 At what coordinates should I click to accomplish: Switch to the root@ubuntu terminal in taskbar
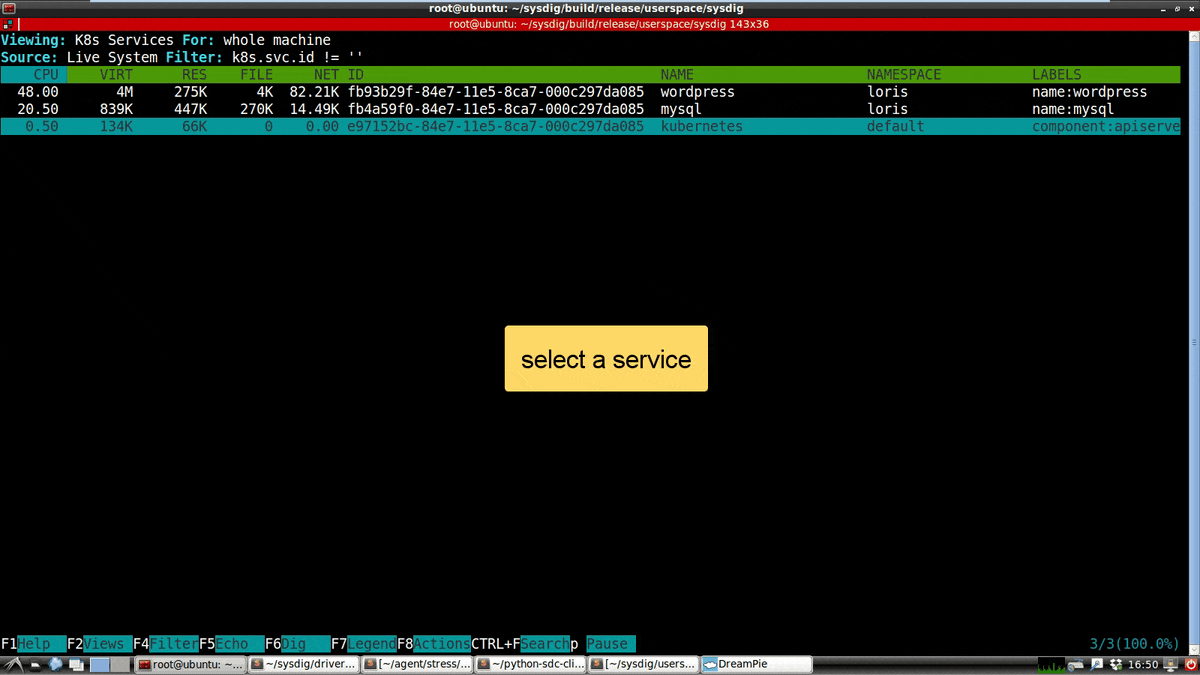coord(190,663)
